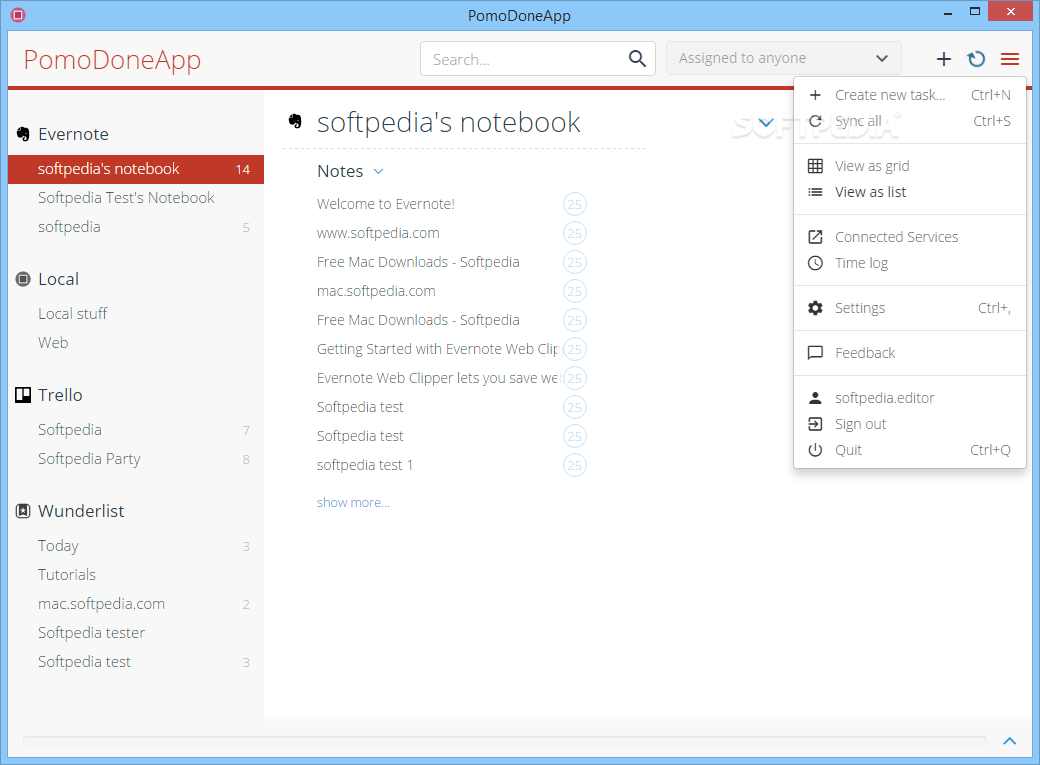
Task: Click the softpedia test 1 note
Action: point(365,465)
